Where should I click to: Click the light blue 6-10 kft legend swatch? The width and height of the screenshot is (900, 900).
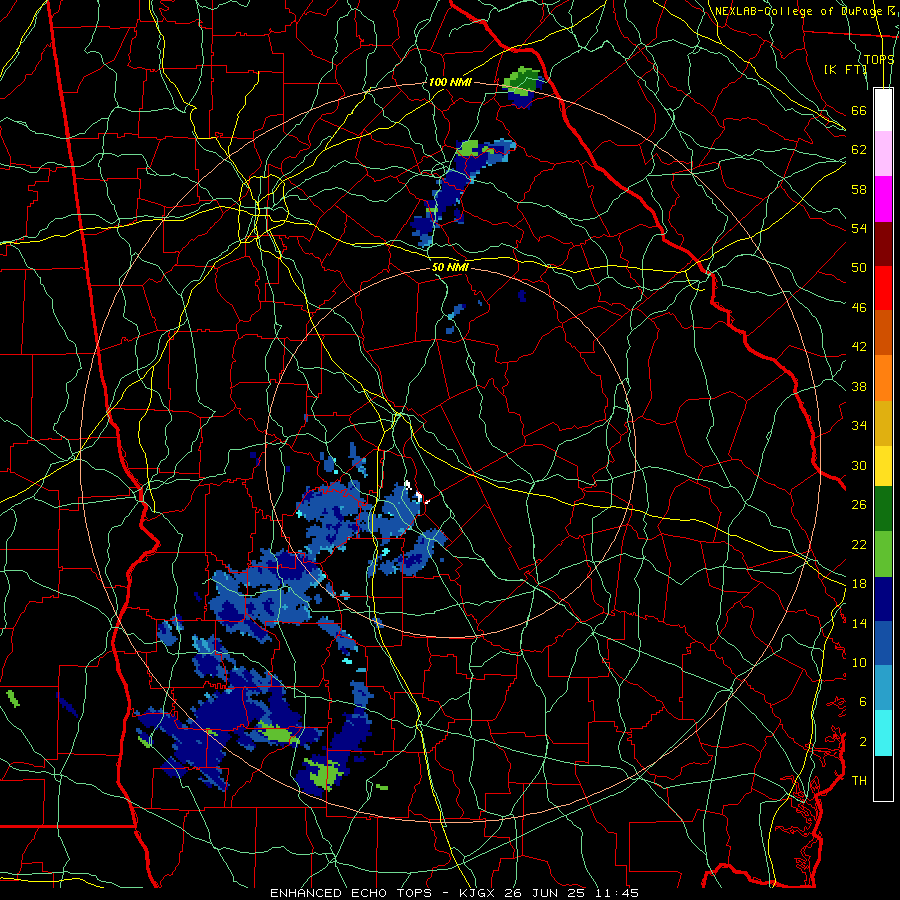883,688
